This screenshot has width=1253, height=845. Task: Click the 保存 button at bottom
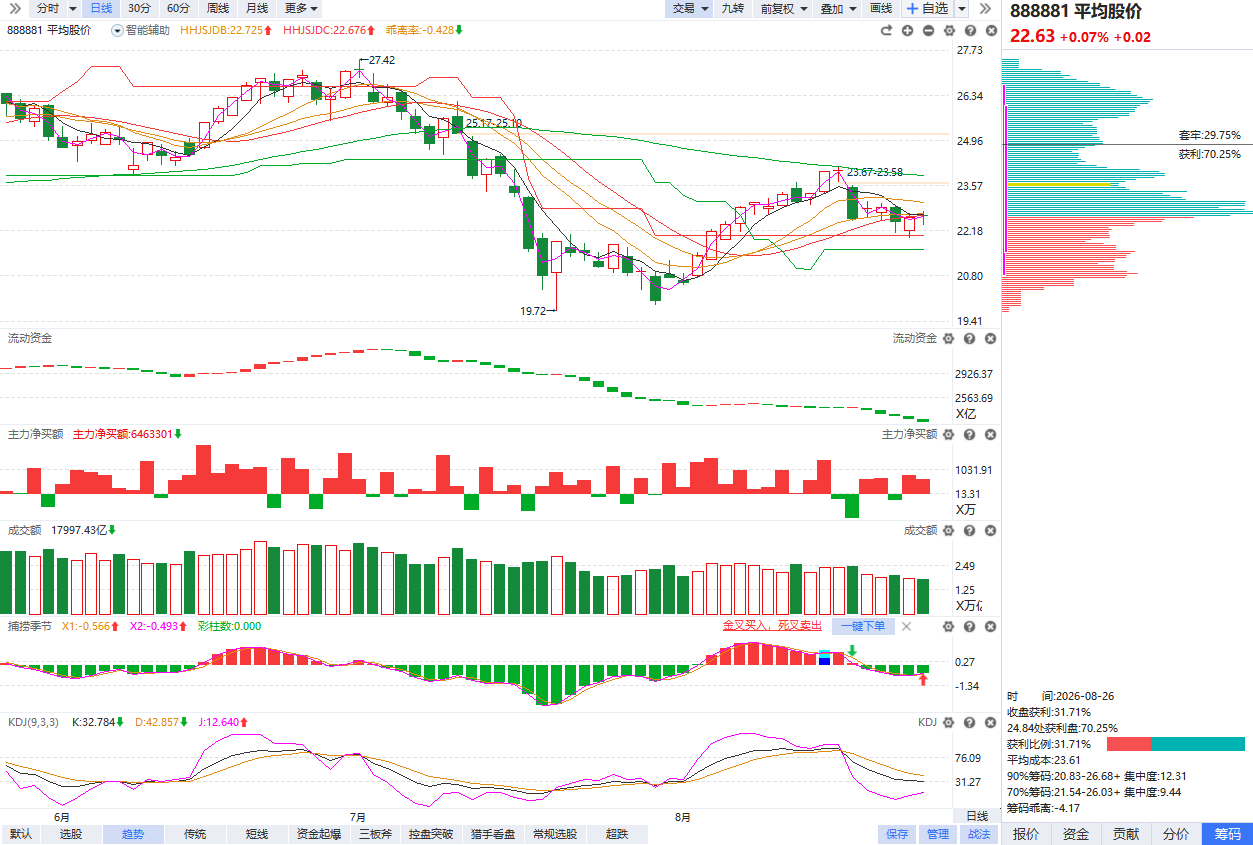[x=897, y=834]
